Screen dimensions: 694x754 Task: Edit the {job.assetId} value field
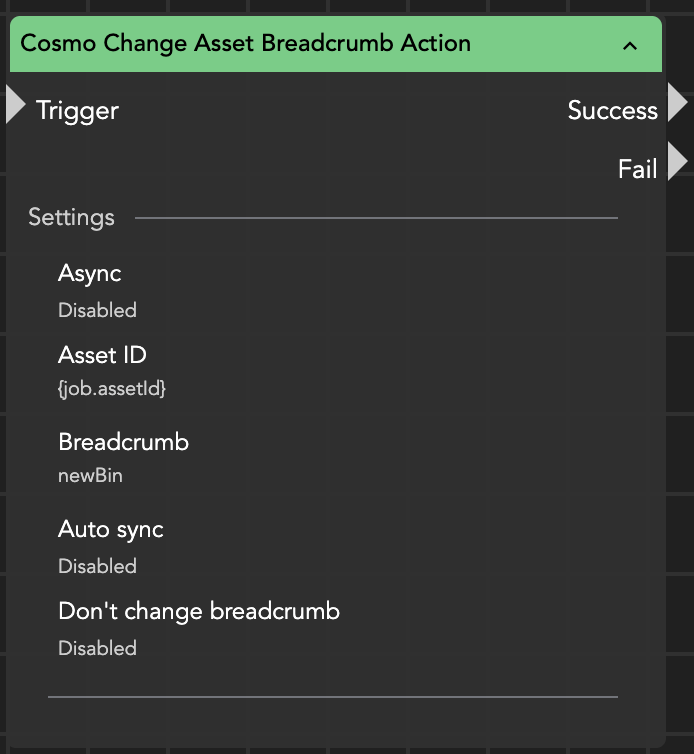pyautogui.click(x=112, y=389)
